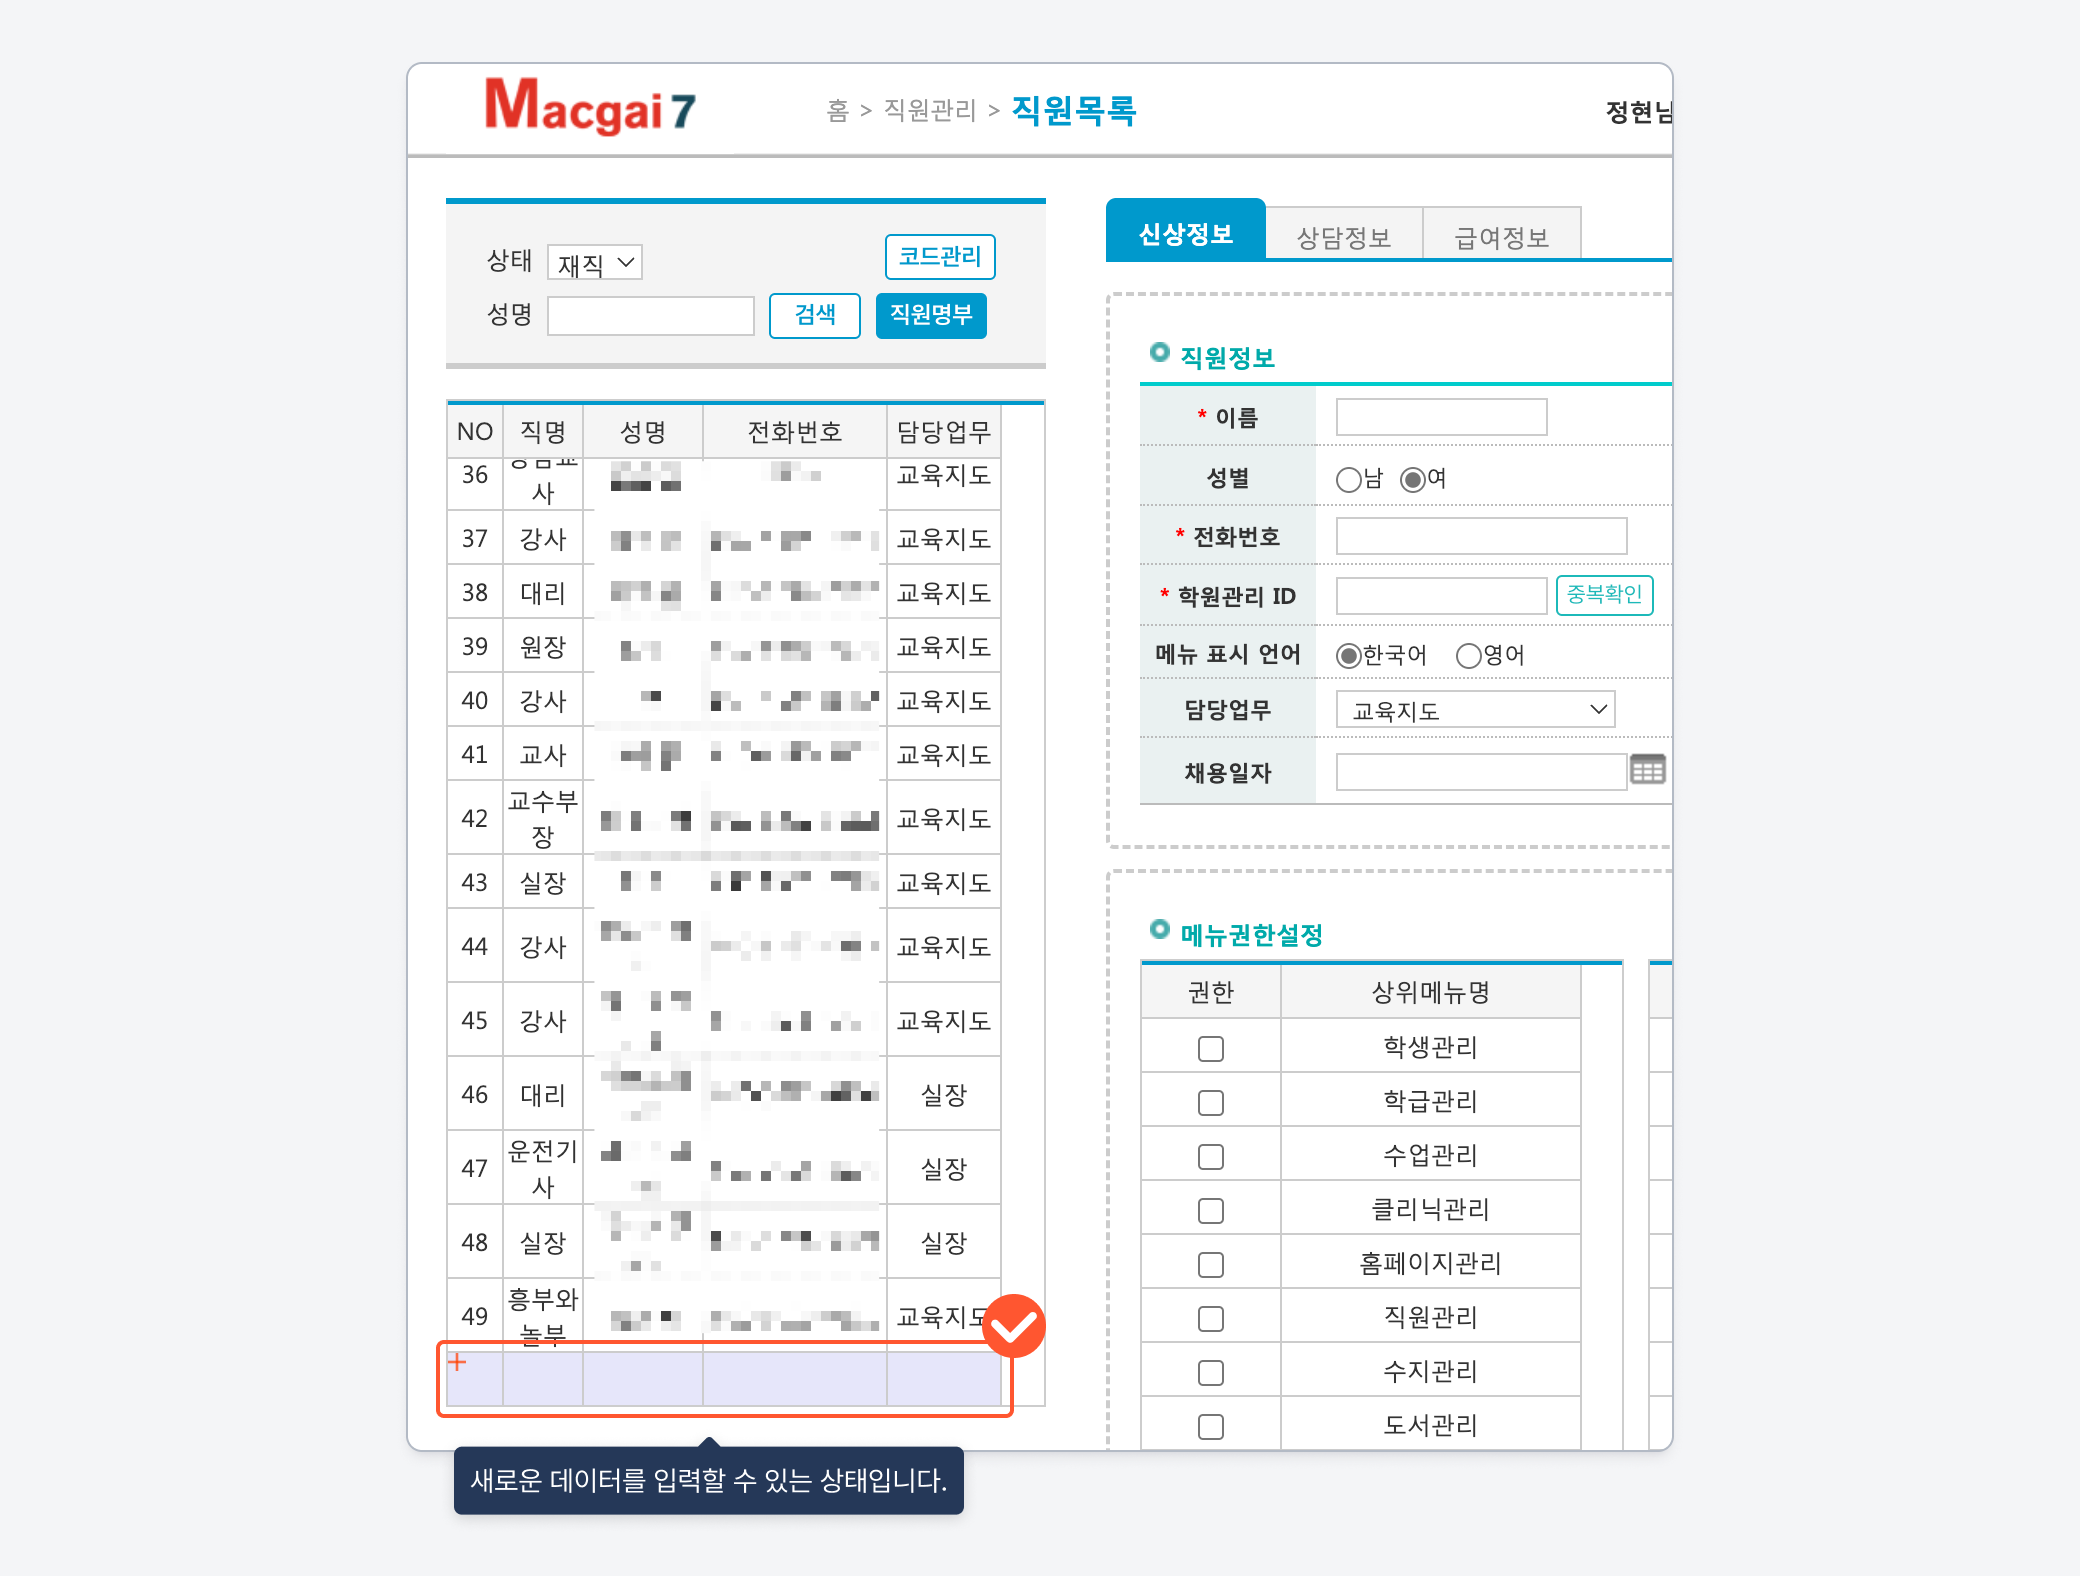Select the 남 gender radio button

coord(1348,480)
